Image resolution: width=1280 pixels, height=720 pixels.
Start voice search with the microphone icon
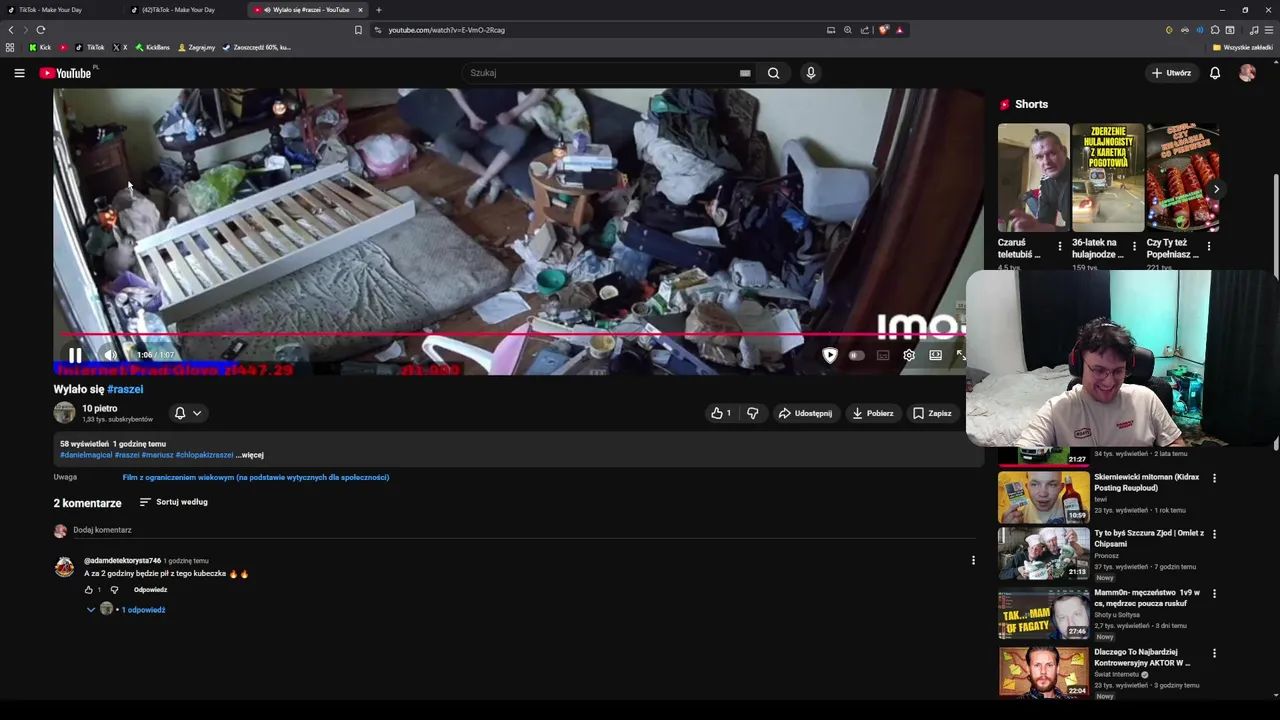coord(811,73)
